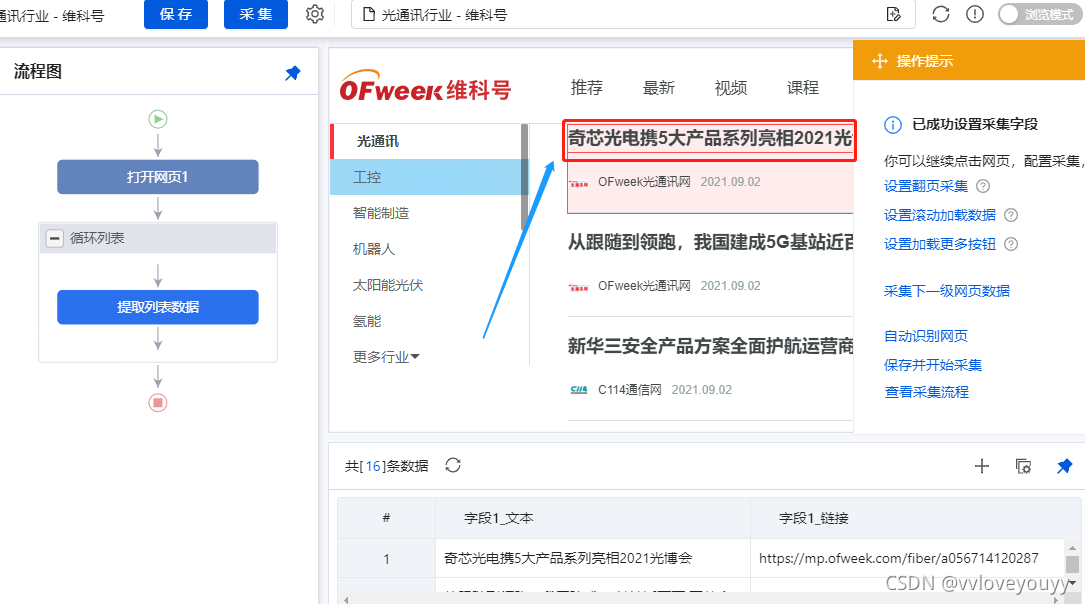
Task: Open the 课程 tab
Action: pos(803,88)
